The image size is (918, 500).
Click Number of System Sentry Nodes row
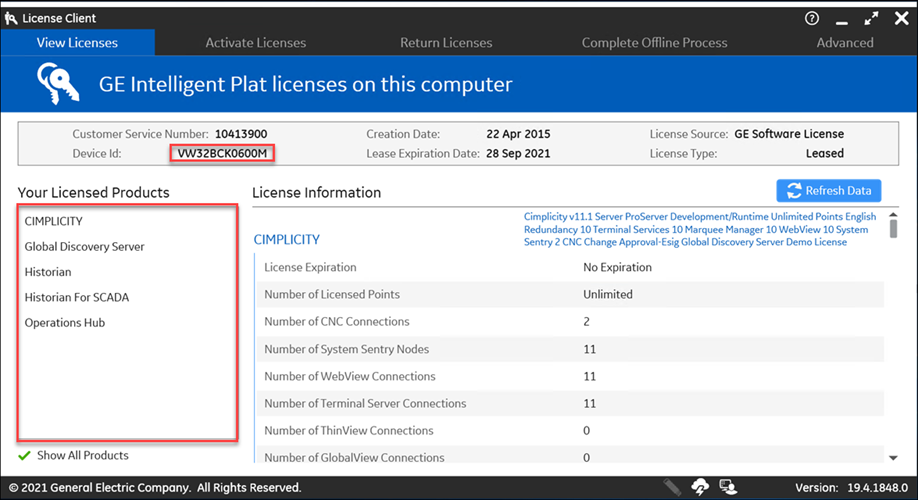point(570,349)
